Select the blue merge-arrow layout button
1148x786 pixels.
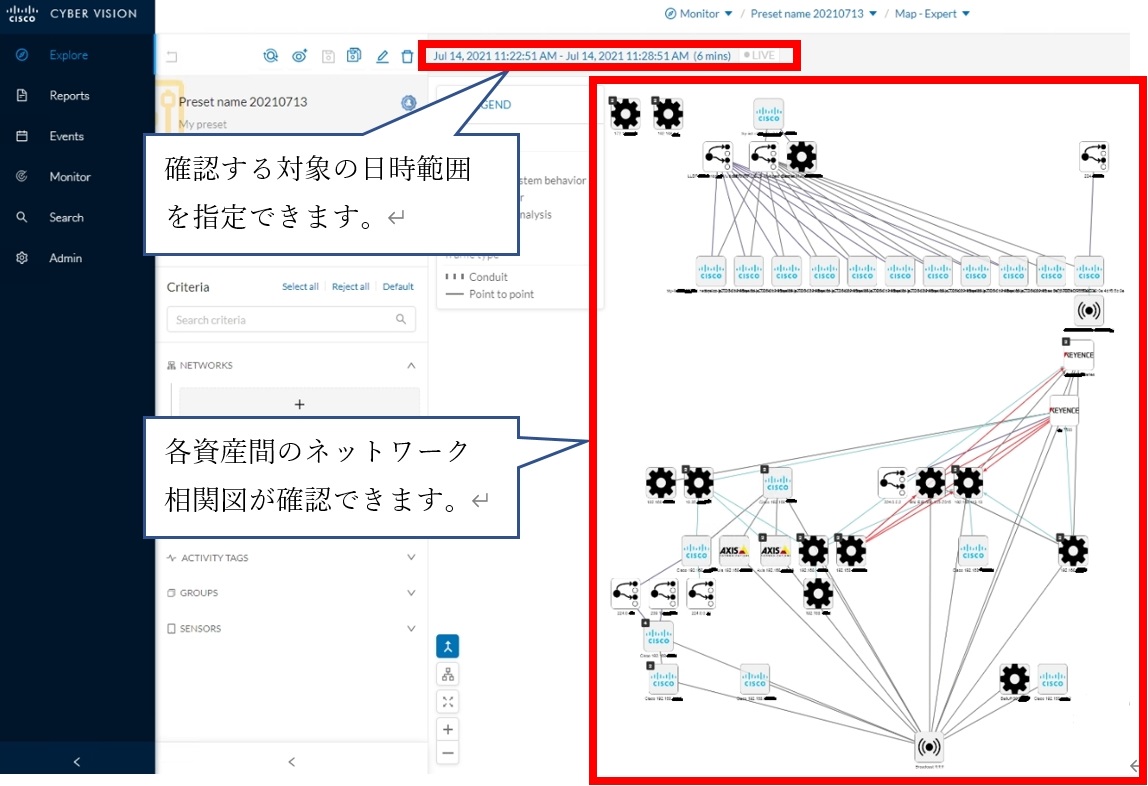coord(448,646)
